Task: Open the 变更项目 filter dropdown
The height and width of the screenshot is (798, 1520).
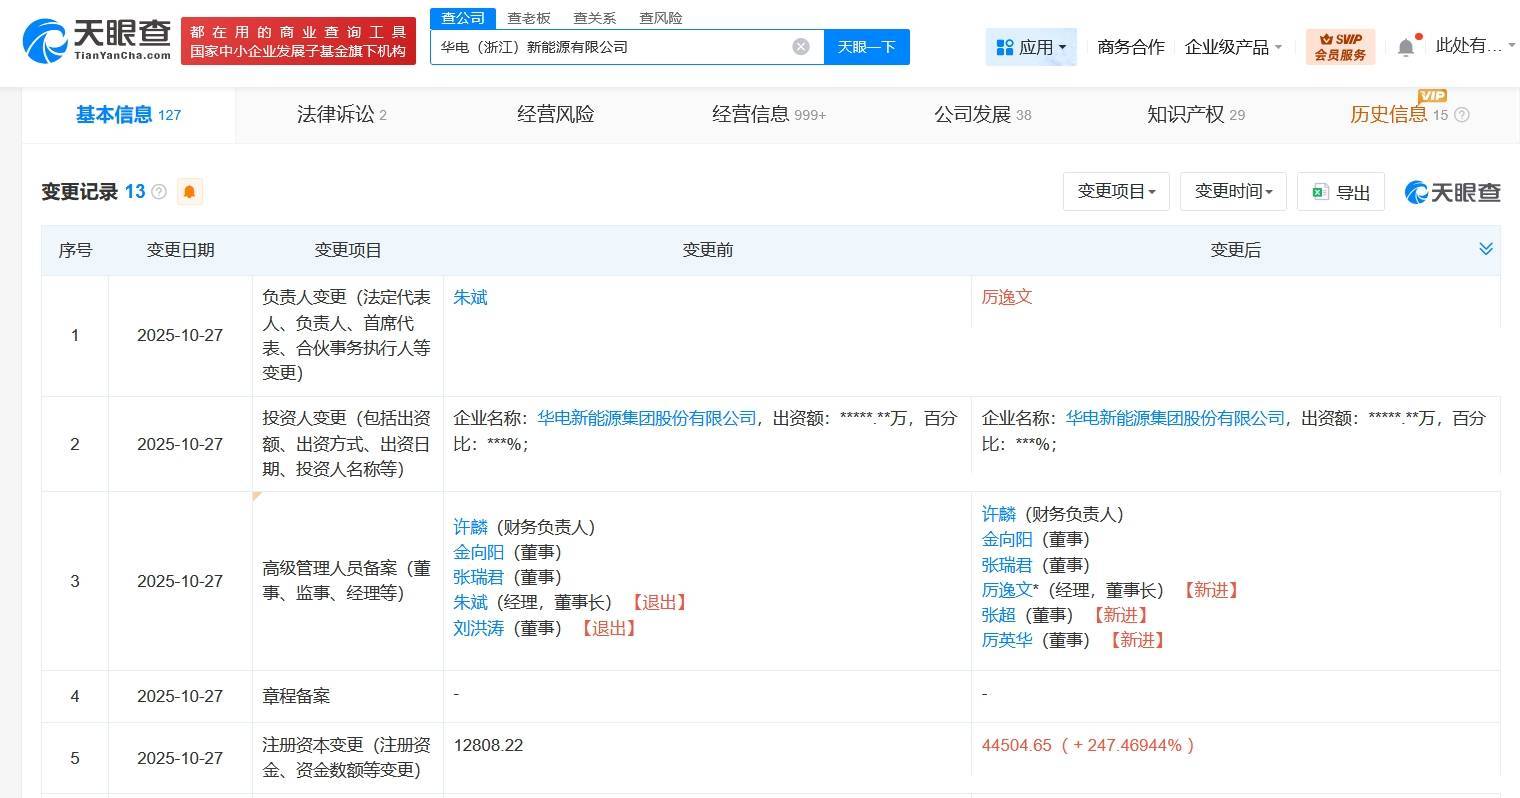Action: tap(1115, 191)
